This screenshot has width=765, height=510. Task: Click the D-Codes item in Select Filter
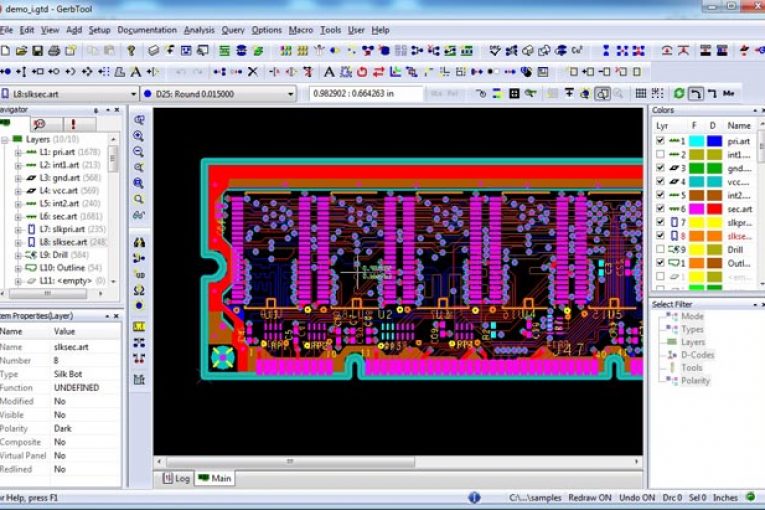697,355
